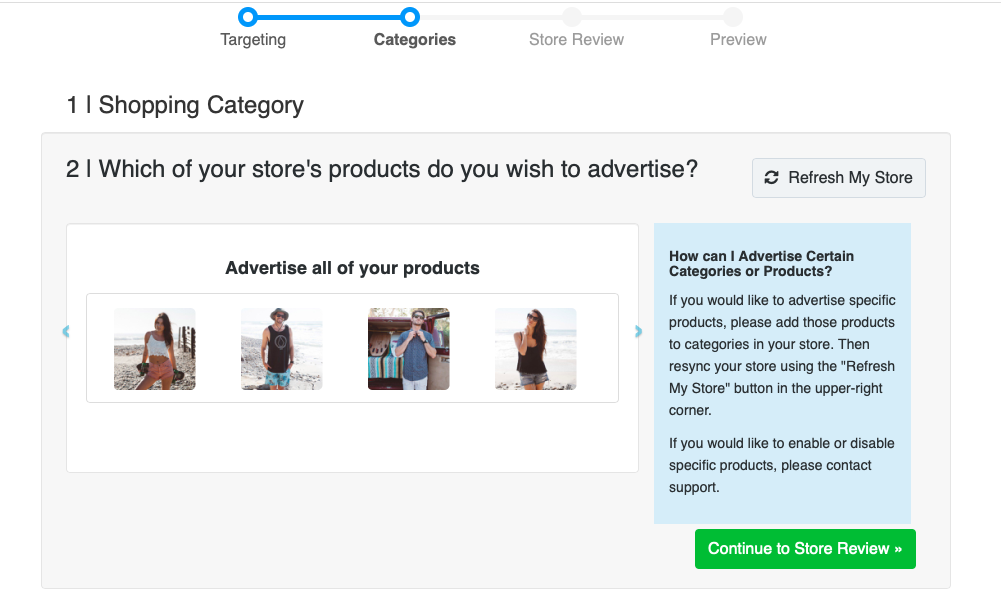Viewport: 1001px width, 614px height.
Task: Click the right carousel arrow
Action: click(638, 331)
